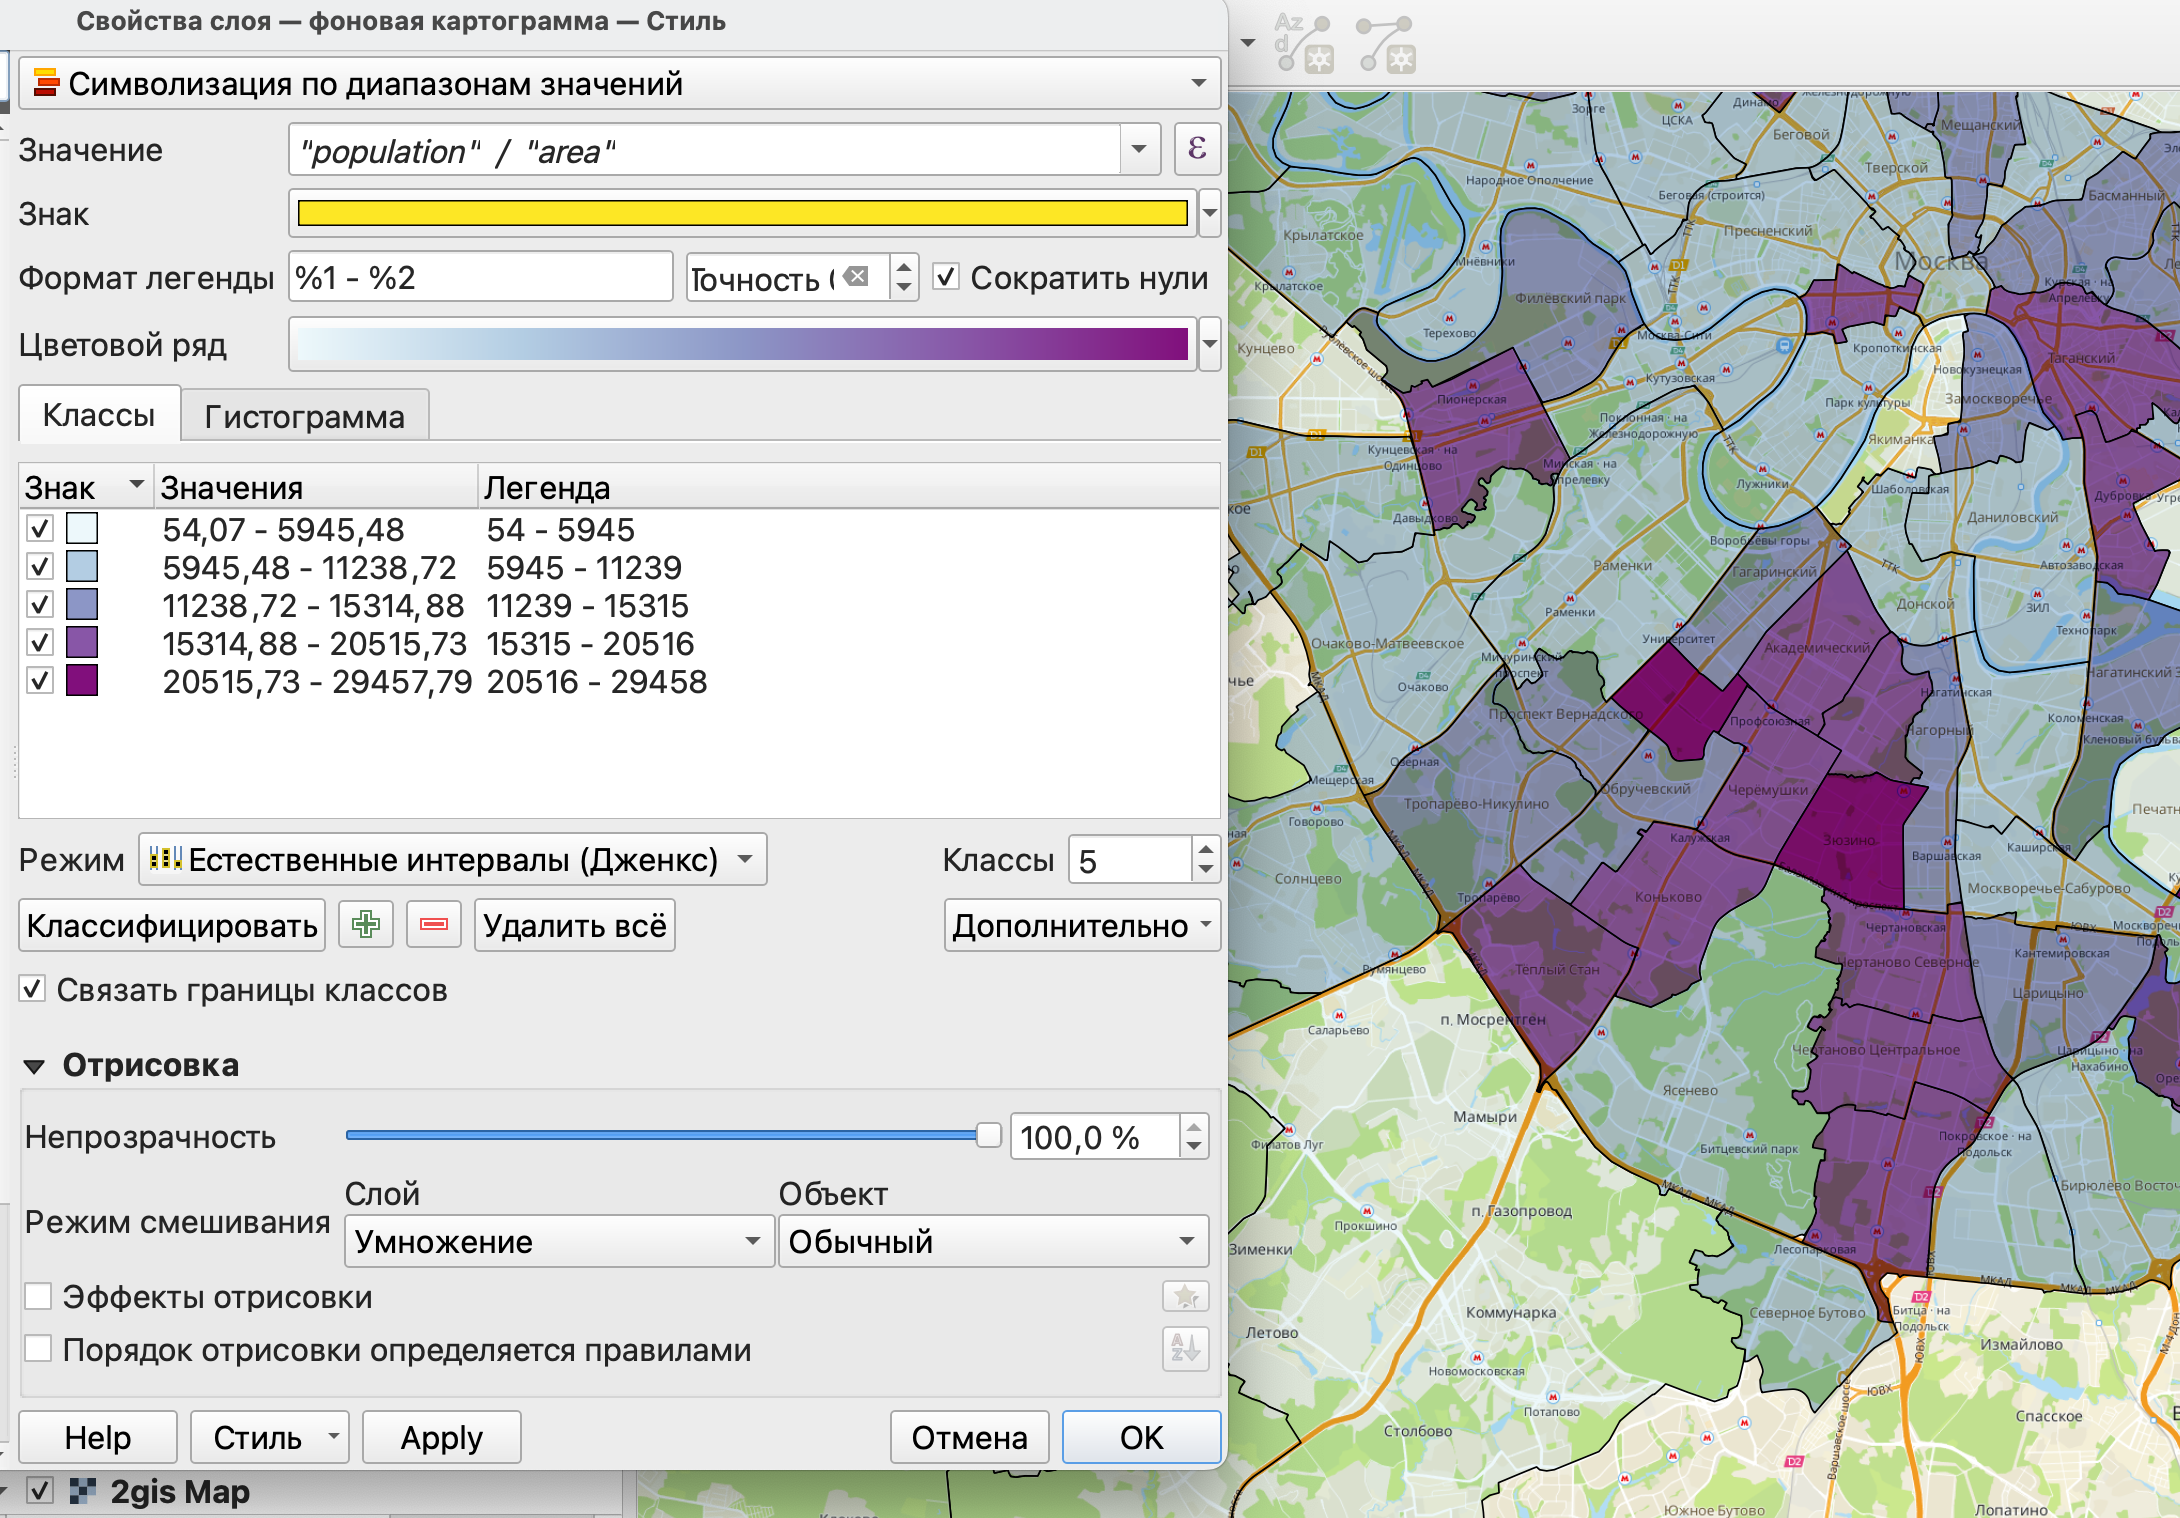
Task: Click the yellow Знак symbol swatch
Action: (x=742, y=213)
